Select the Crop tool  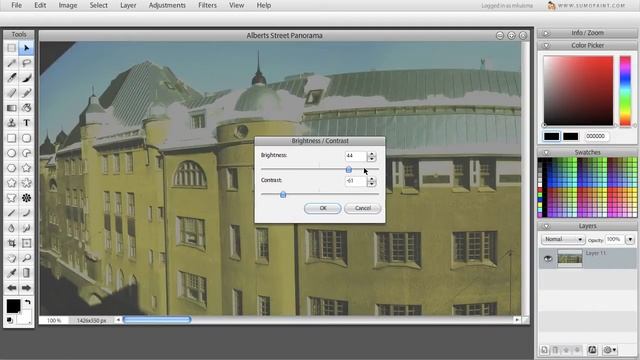tap(11, 243)
